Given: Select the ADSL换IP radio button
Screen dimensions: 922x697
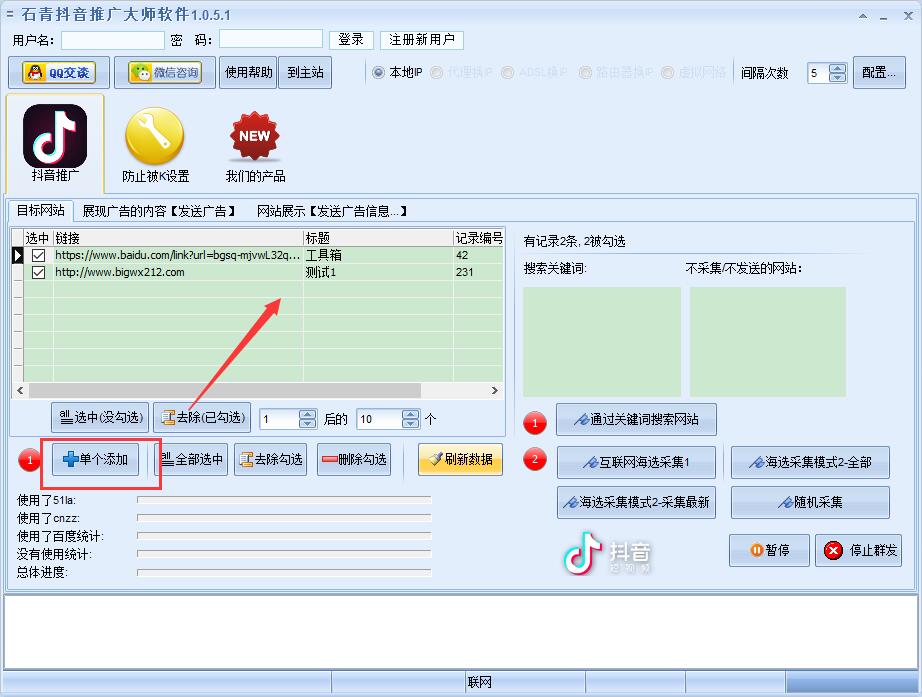Looking at the screenshot, I should click(507, 72).
